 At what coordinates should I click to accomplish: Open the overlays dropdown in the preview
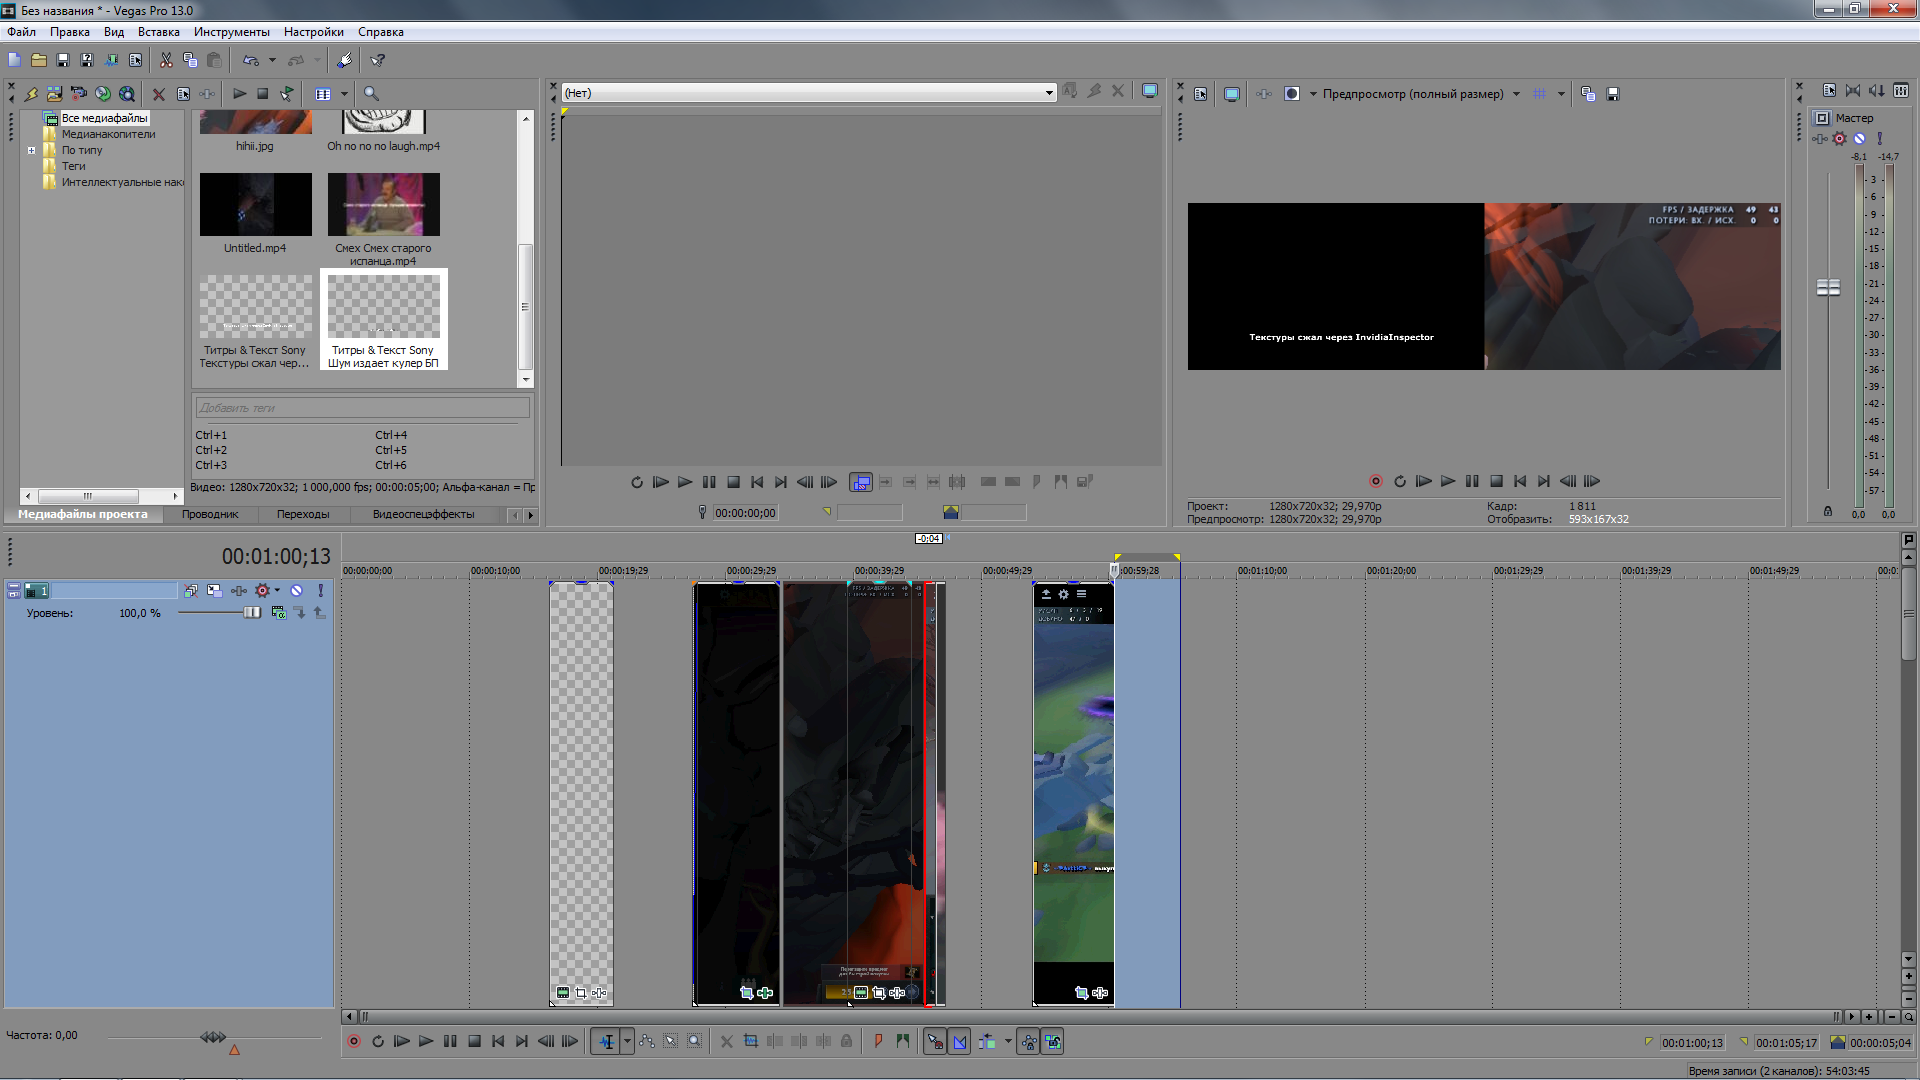1560,94
